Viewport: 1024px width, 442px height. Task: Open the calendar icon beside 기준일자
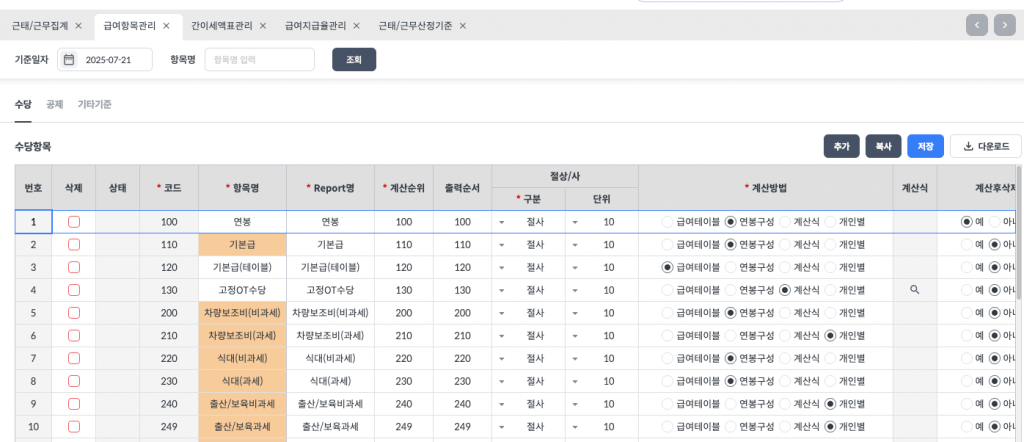(69, 59)
